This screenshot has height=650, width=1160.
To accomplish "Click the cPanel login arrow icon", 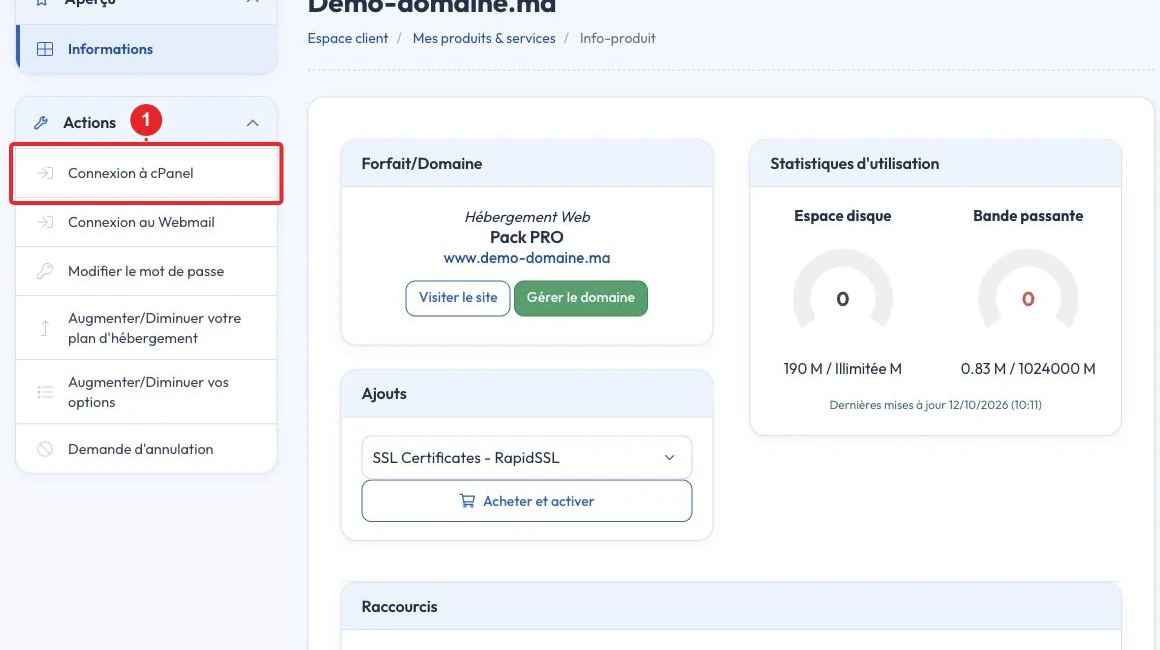I will click(x=45, y=173).
